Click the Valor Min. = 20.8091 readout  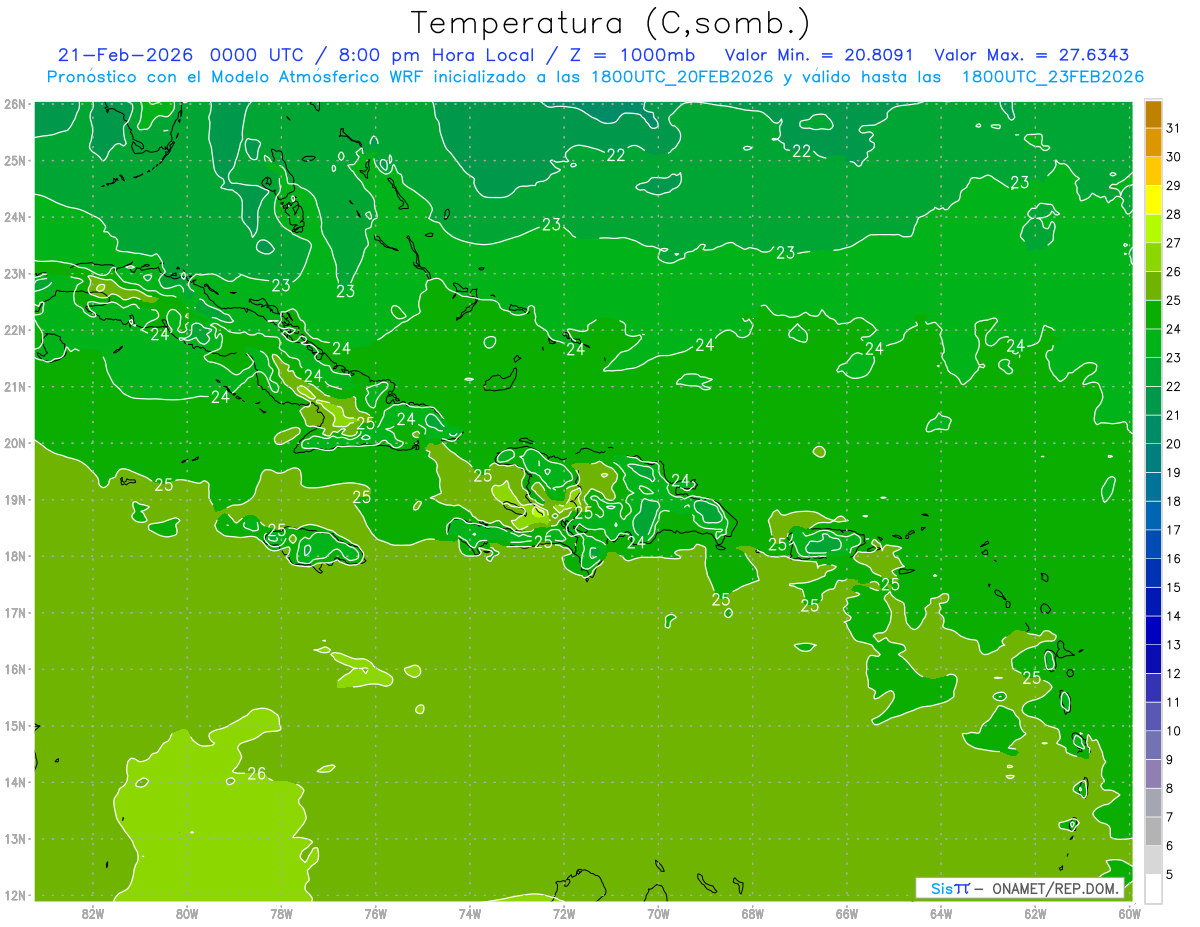[x=818, y=54]
